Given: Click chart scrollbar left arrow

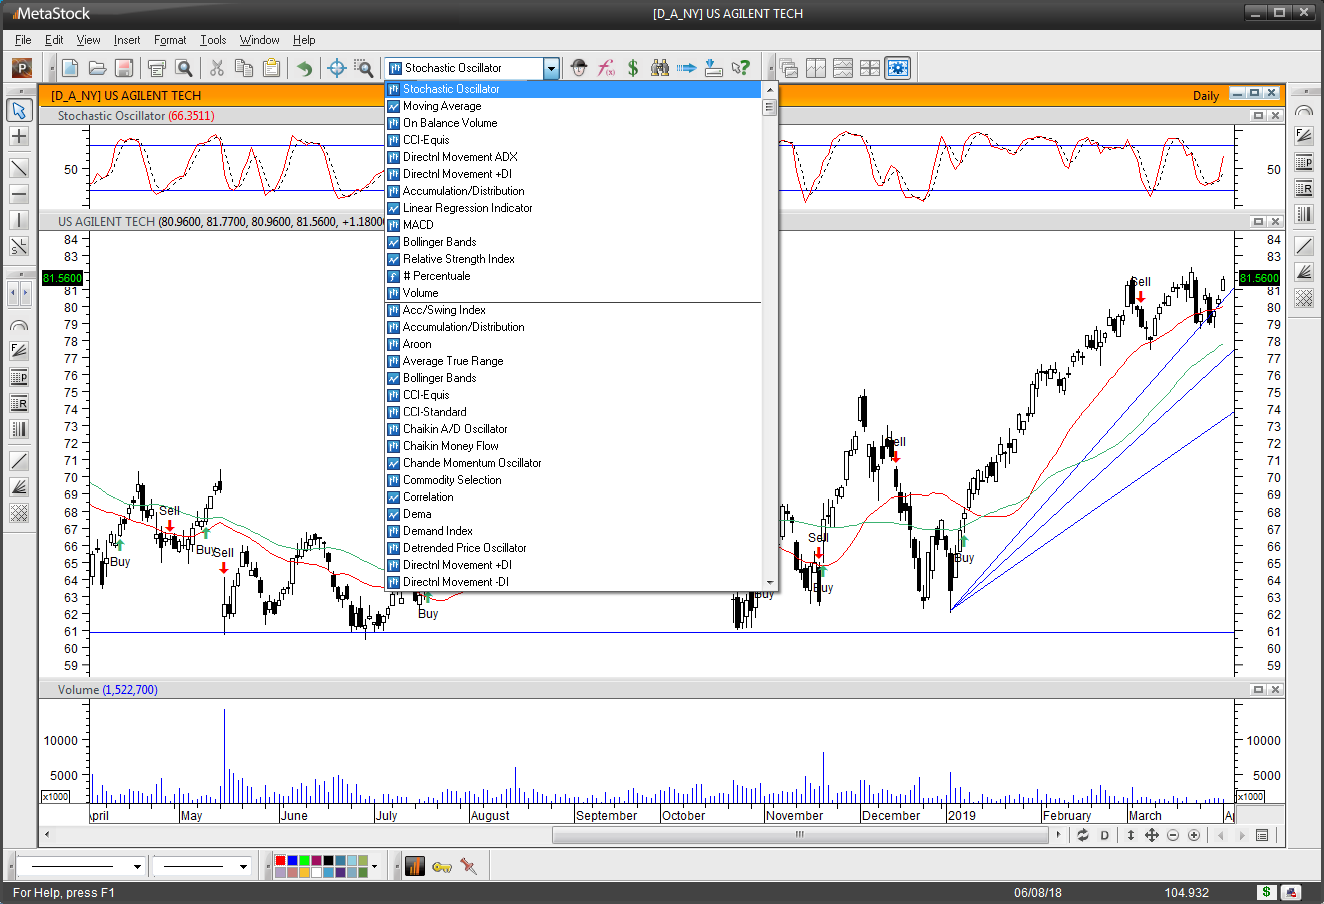Looking at the screenshot, I should [46, 835].
